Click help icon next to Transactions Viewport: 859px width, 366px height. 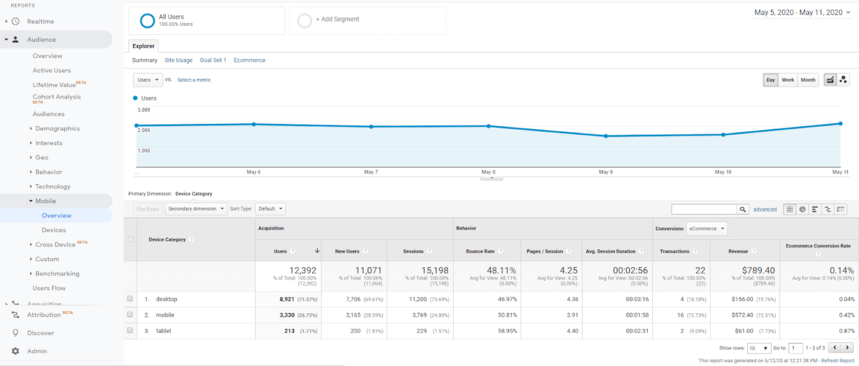(695, 251)
